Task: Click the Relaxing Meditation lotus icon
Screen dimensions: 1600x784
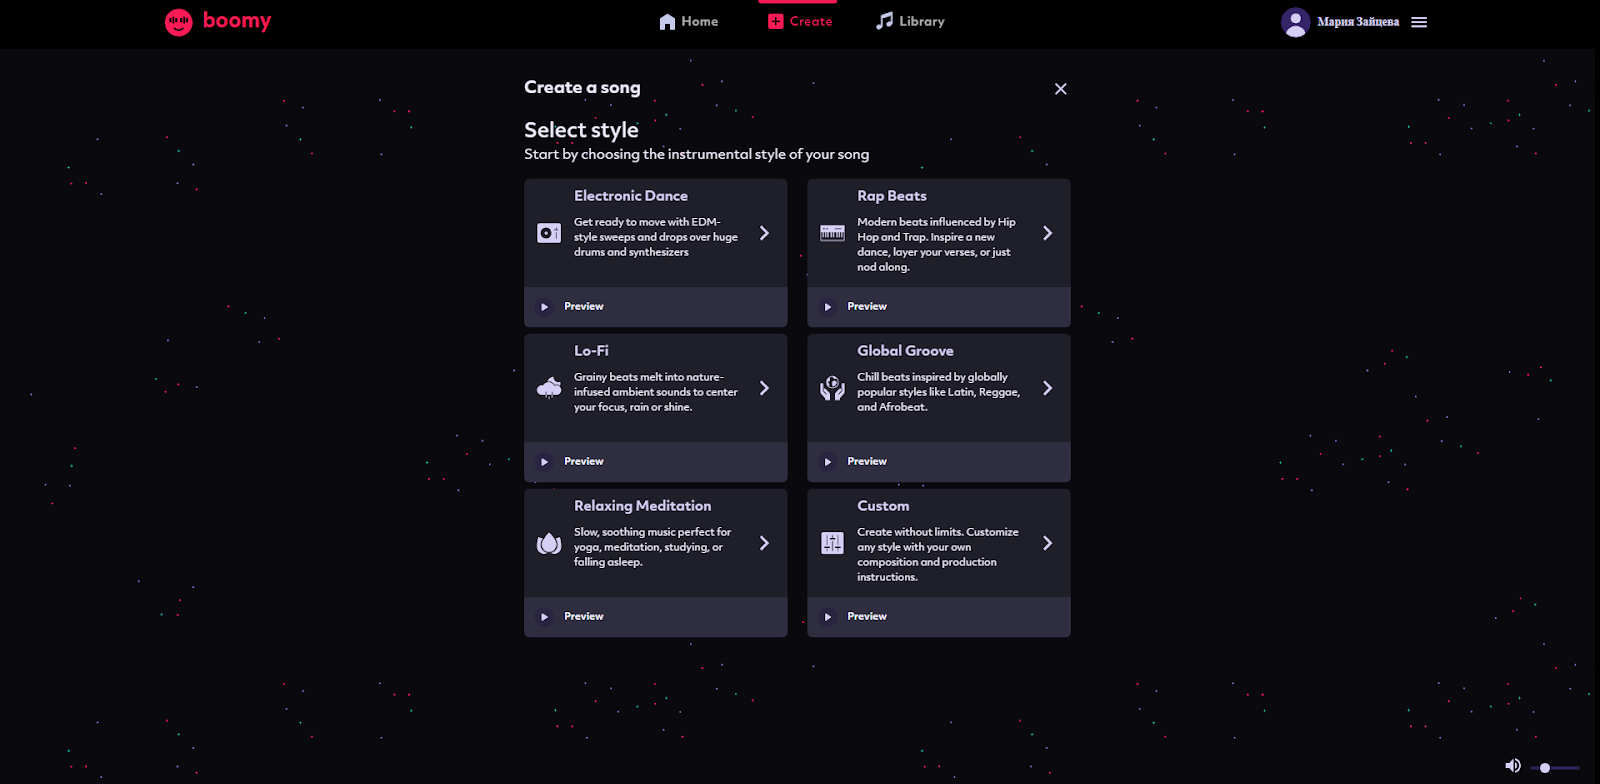Action: tap(549, 543)
